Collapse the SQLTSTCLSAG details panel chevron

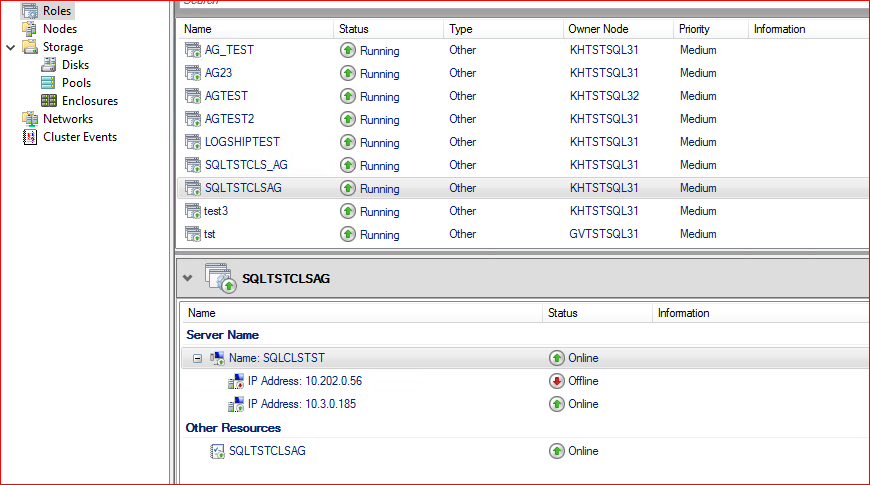click(x=188, y=278)
